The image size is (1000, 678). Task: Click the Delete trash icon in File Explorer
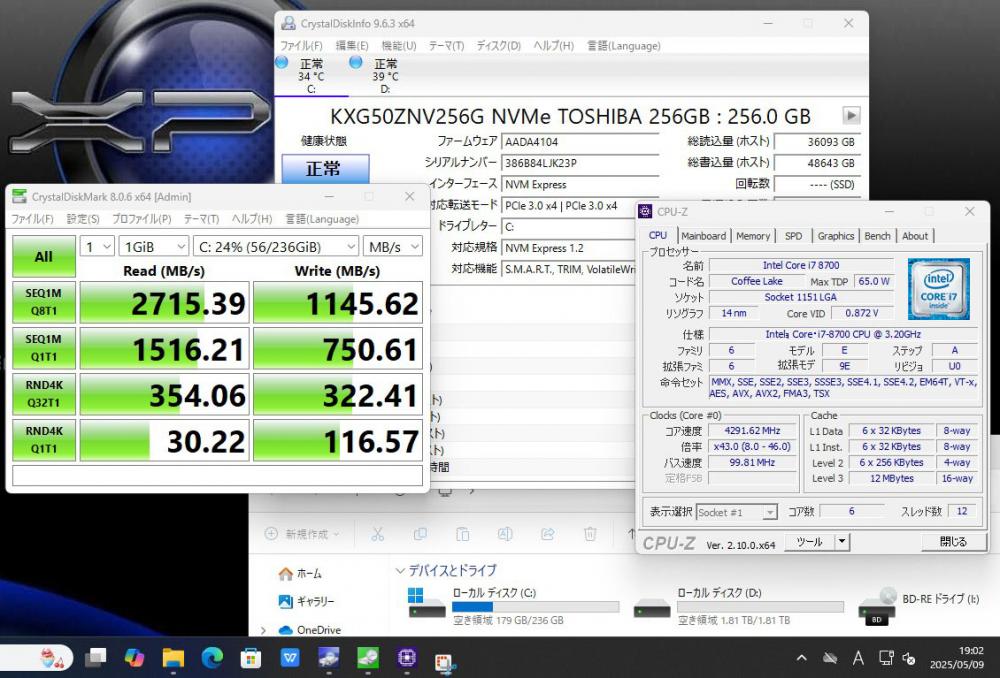(590, 534)
